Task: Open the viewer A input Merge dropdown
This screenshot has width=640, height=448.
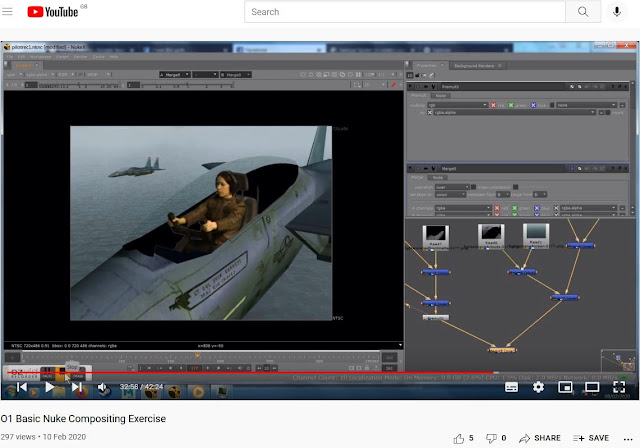Action: click(x=174, y=75)
